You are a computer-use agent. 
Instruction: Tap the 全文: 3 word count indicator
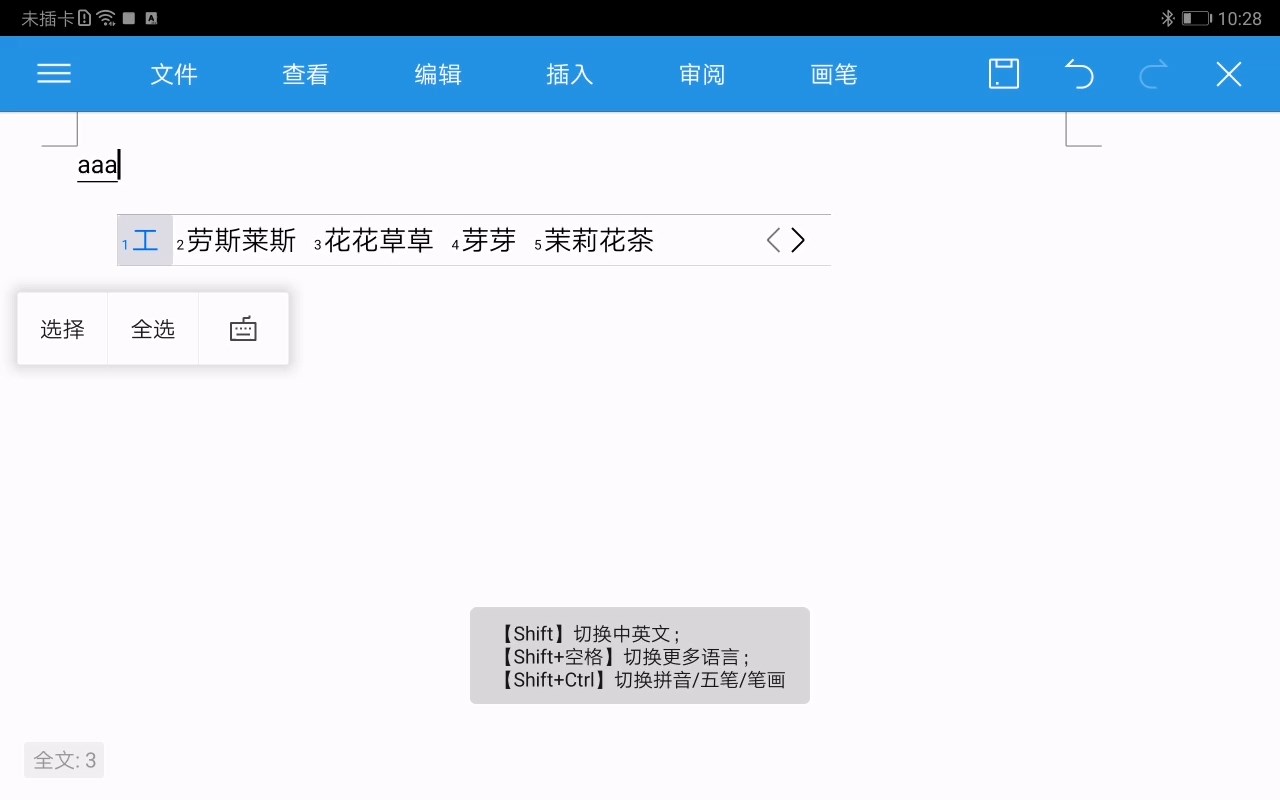[x=63, y=760]
